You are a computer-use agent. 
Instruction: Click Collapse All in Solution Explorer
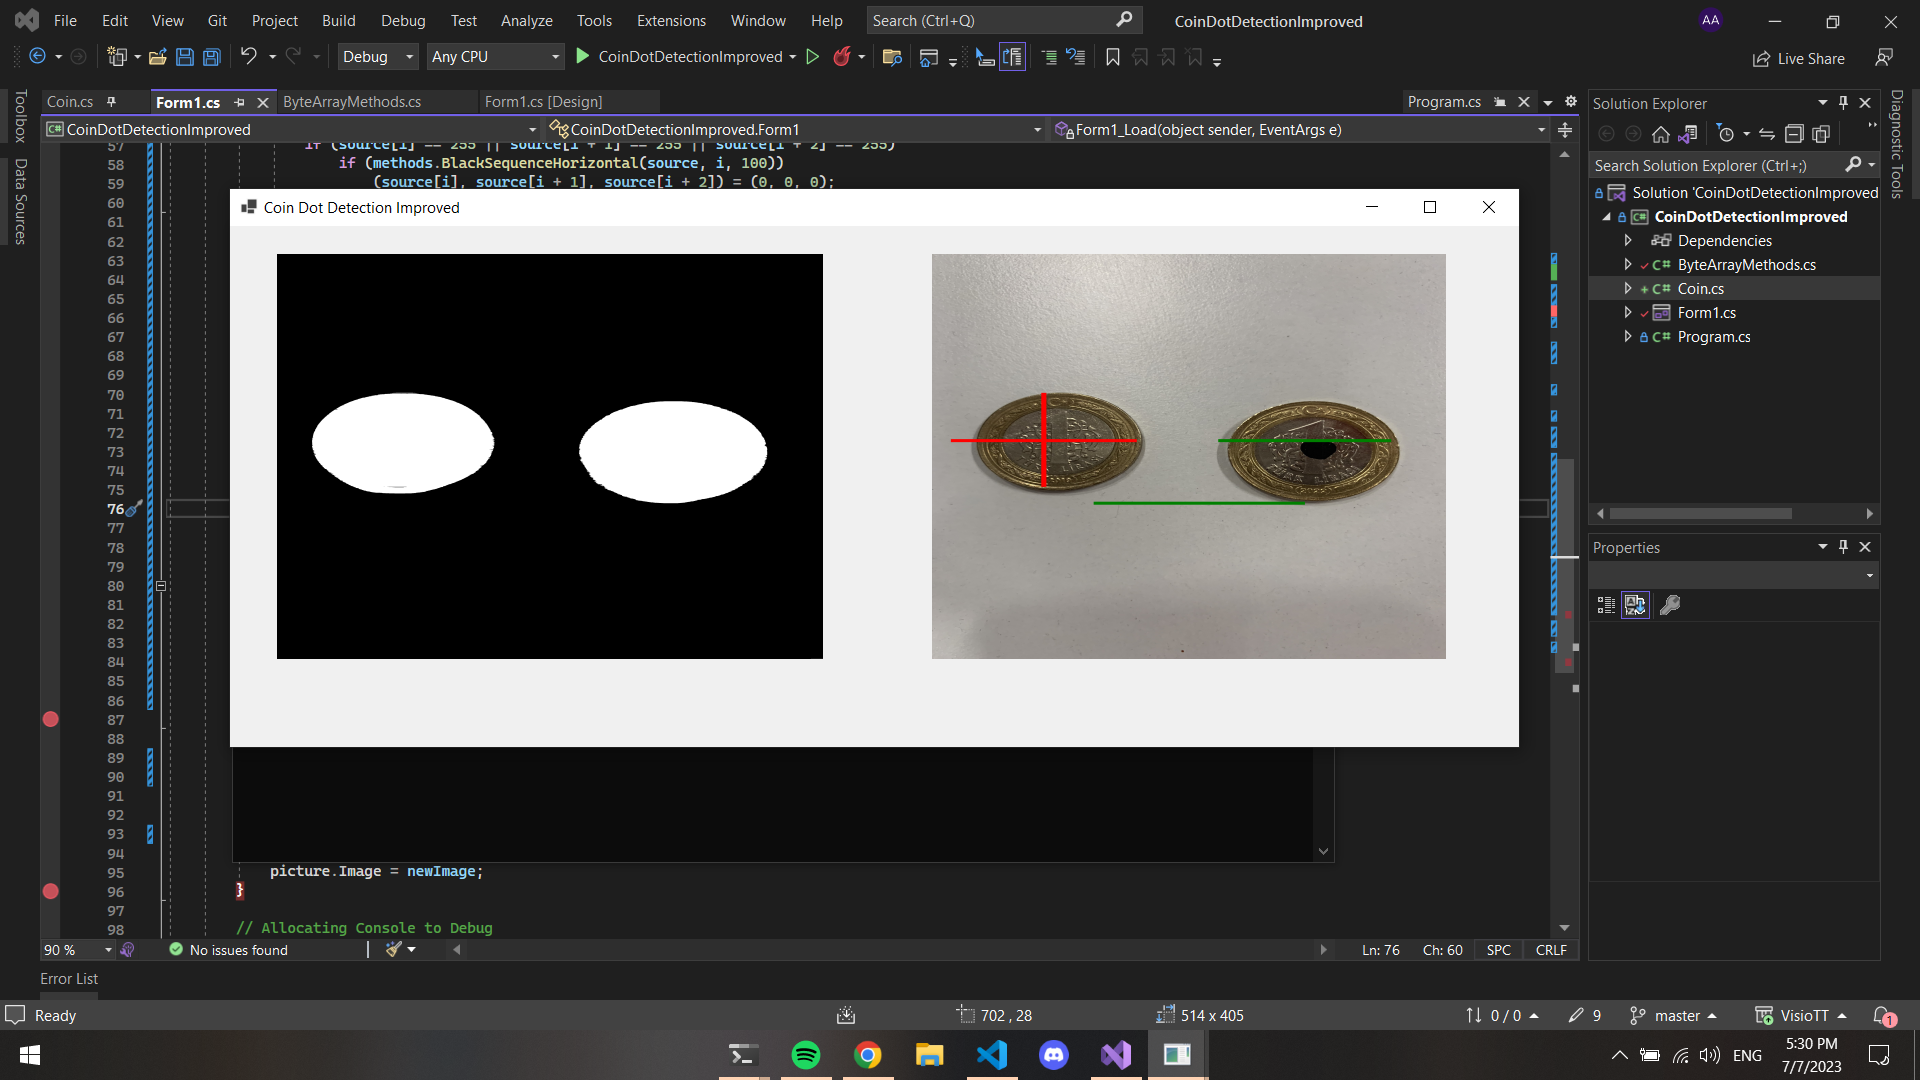pos(1794,134)
